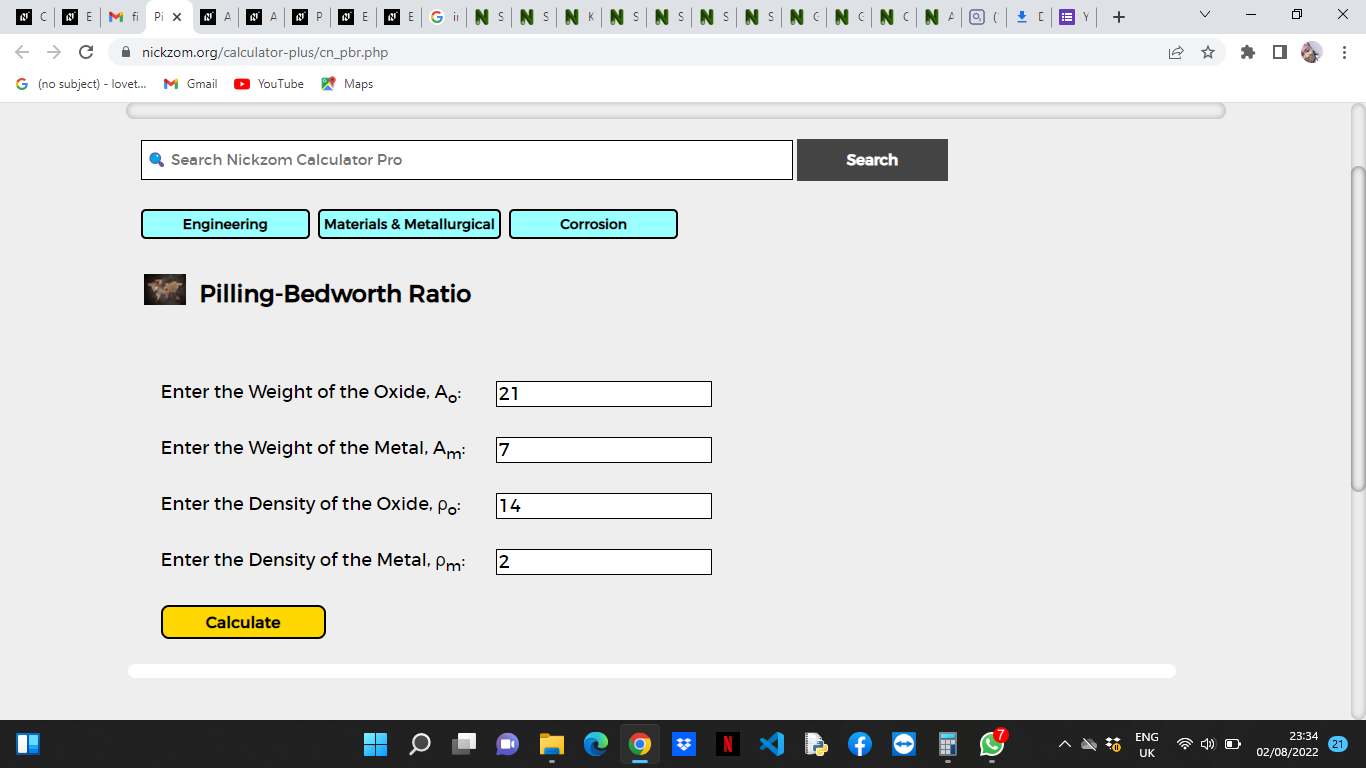Open the Corrosion category
Image resolution: width=1366 pixels, height=768 pixels.
593,224
